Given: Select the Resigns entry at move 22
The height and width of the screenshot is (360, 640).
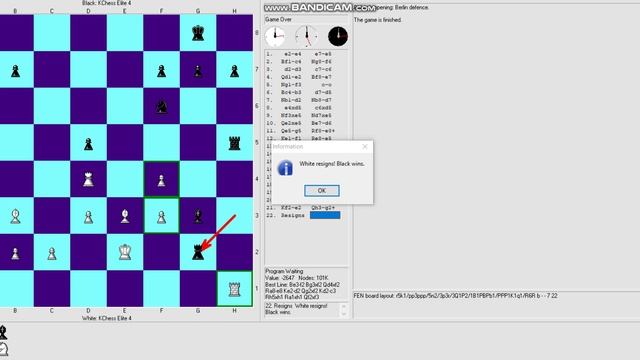Looking at the screenshot, I should (292, 216).
